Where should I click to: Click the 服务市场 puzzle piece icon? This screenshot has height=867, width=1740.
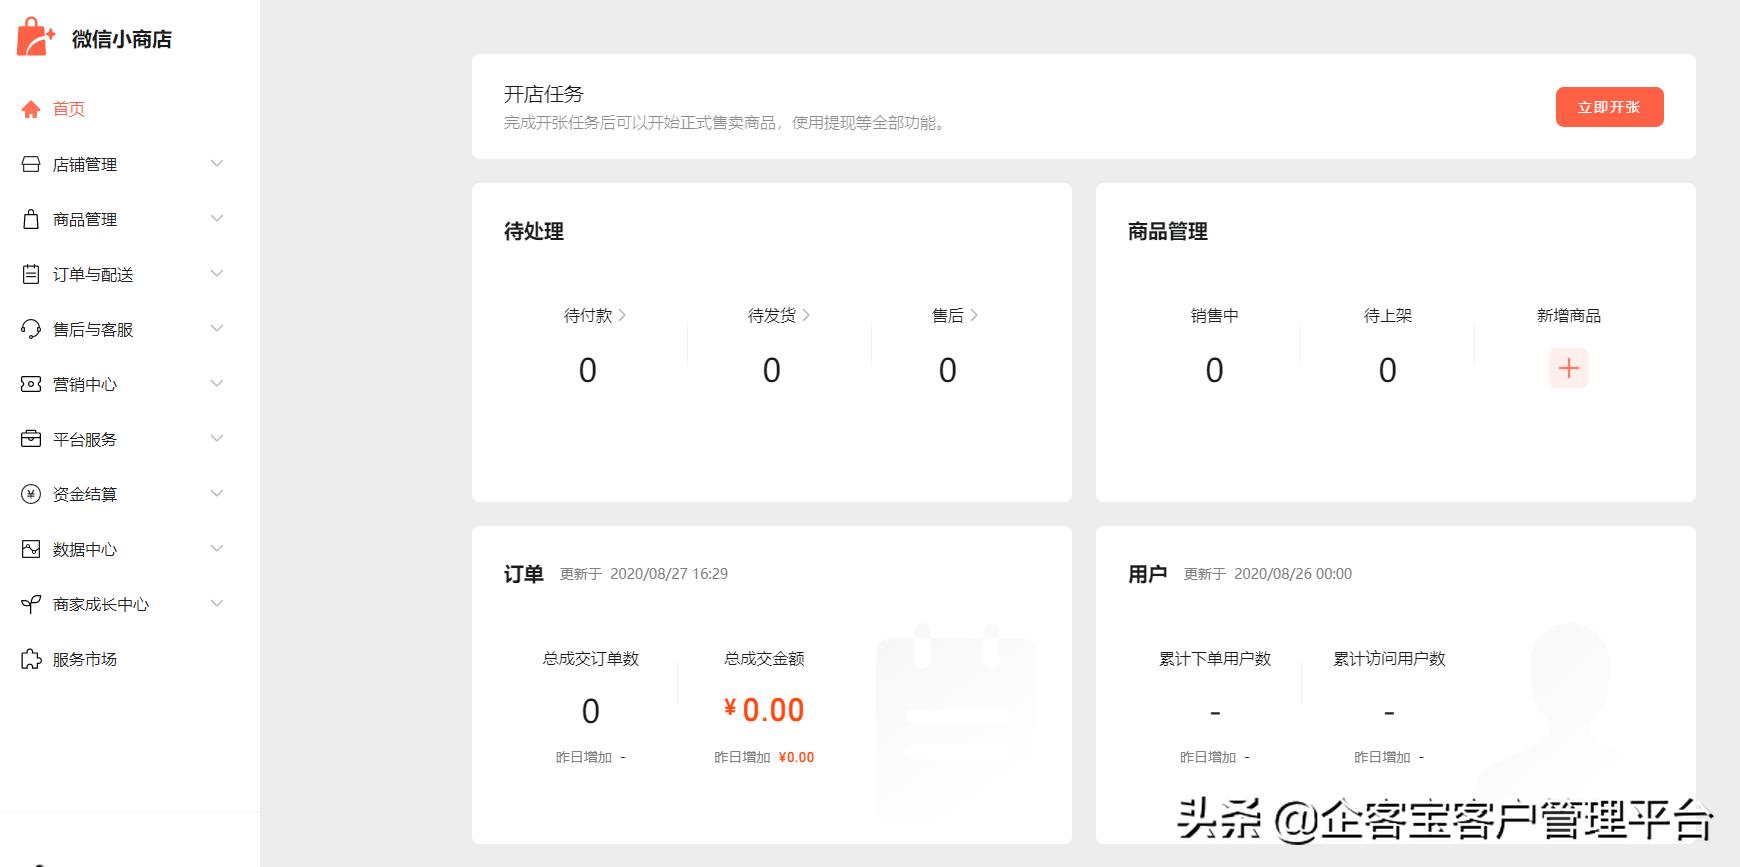(x=31, y=659)
